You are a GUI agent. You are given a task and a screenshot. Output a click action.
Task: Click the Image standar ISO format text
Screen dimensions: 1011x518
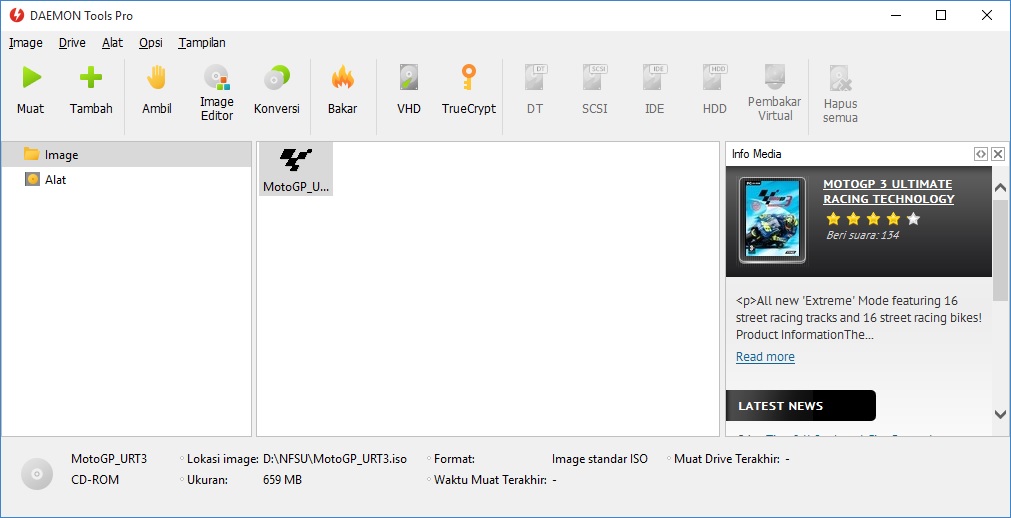[600, 459]
